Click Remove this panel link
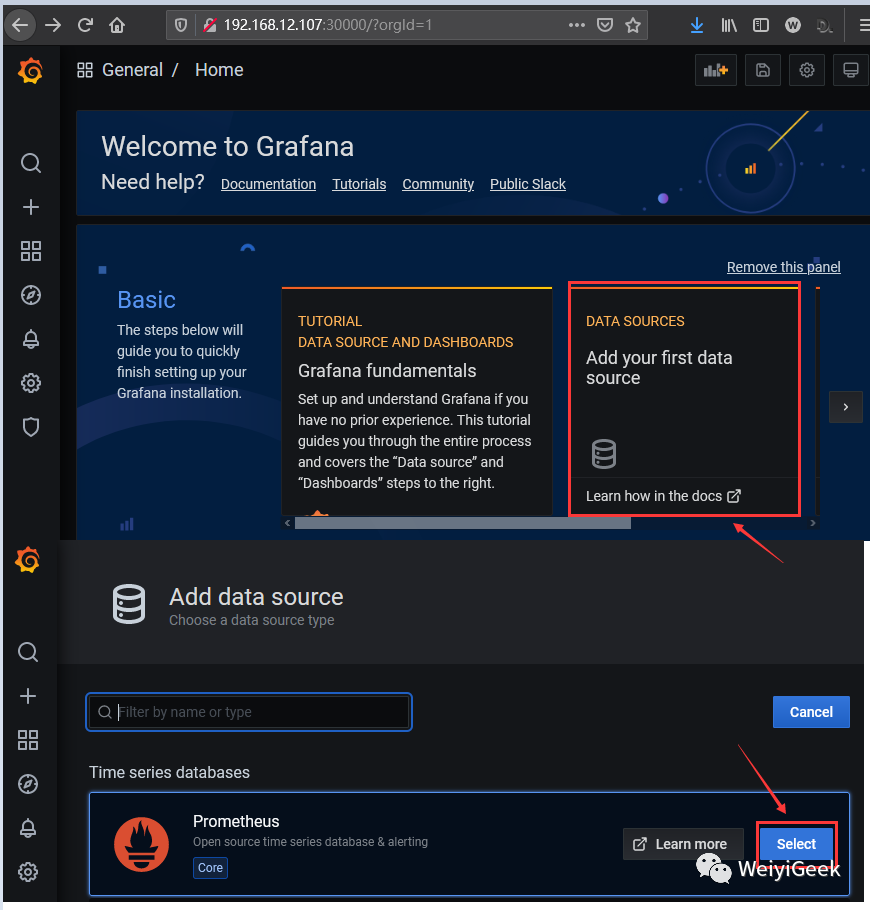Screen dimensions: 870x910 point(784,267)
